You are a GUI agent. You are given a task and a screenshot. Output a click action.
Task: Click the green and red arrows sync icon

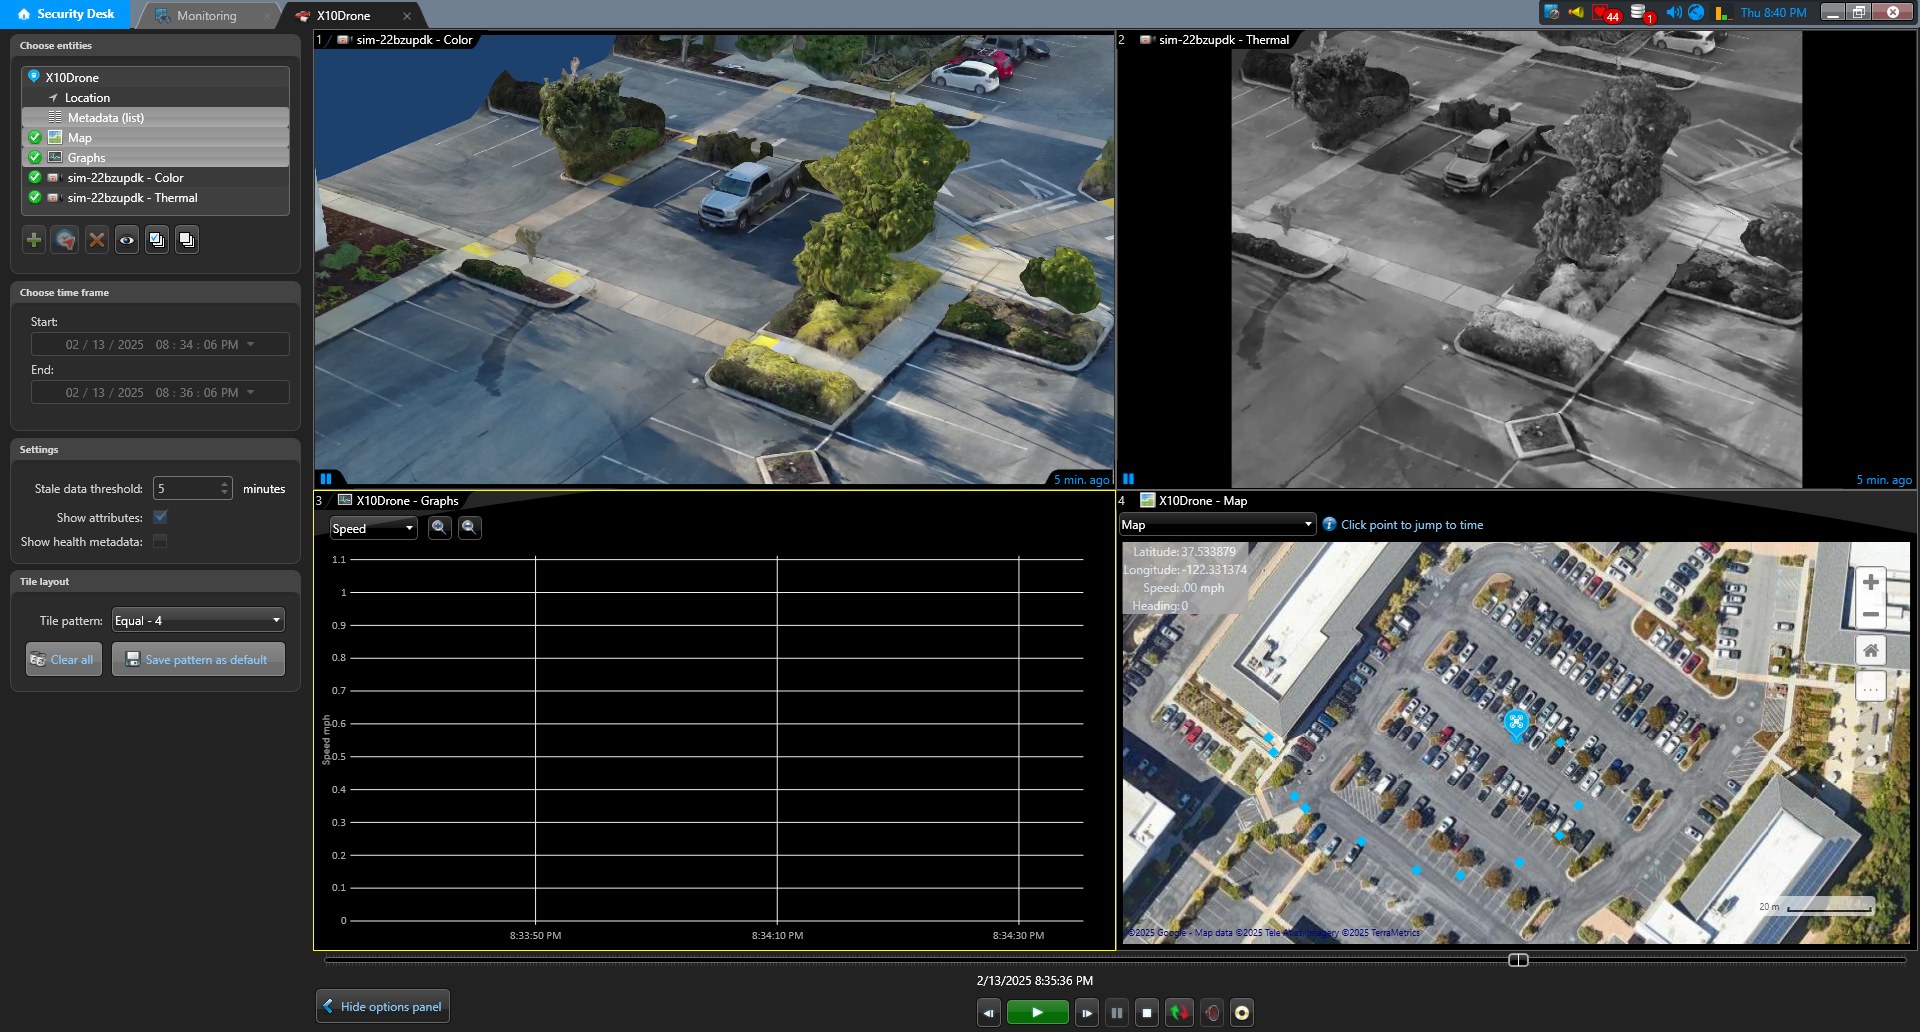tap(1179, 1013)
